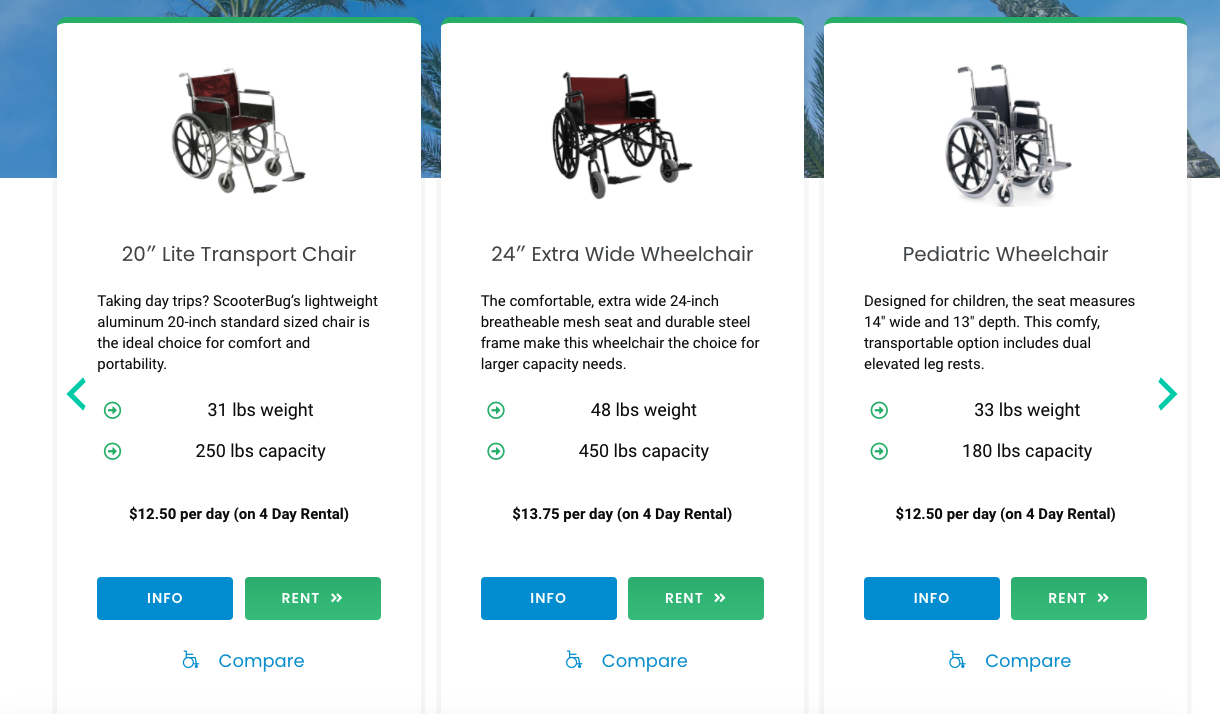Rent the Pediatric Wheelchair
The height and width of the screenshot is (714, 1220).
click(x=1078, y=598)
